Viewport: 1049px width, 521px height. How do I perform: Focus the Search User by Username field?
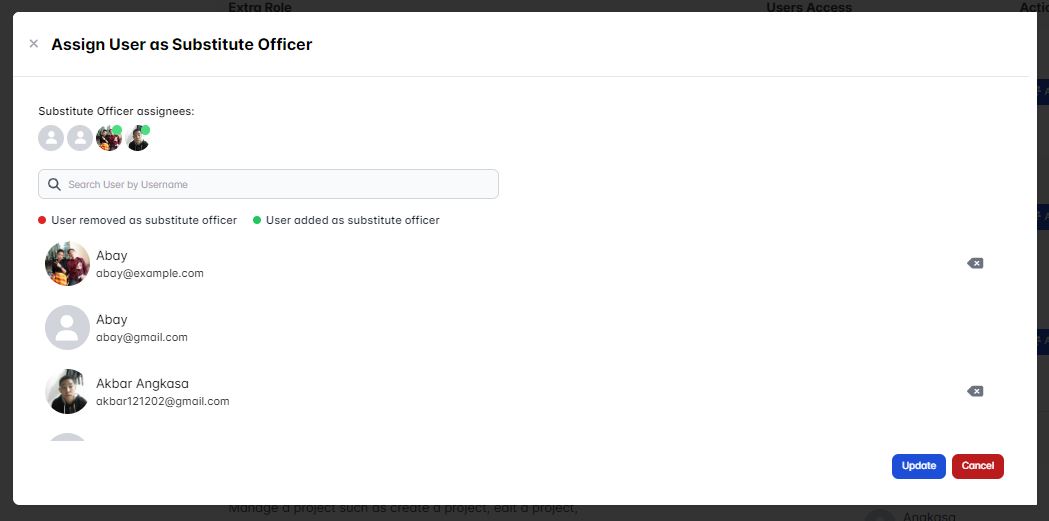[x=268, y=184]
